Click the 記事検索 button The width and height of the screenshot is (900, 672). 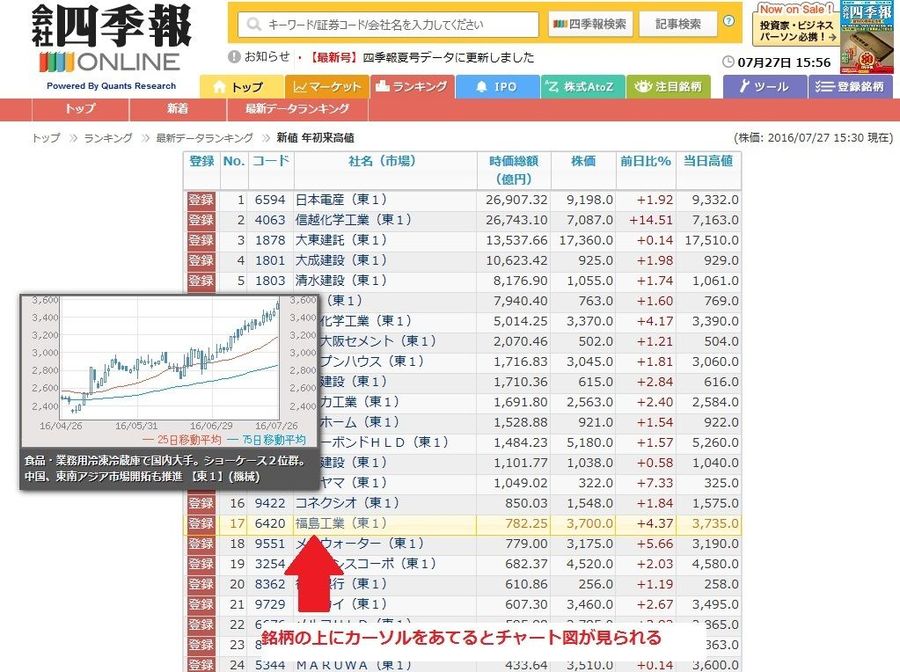[678, 24]
